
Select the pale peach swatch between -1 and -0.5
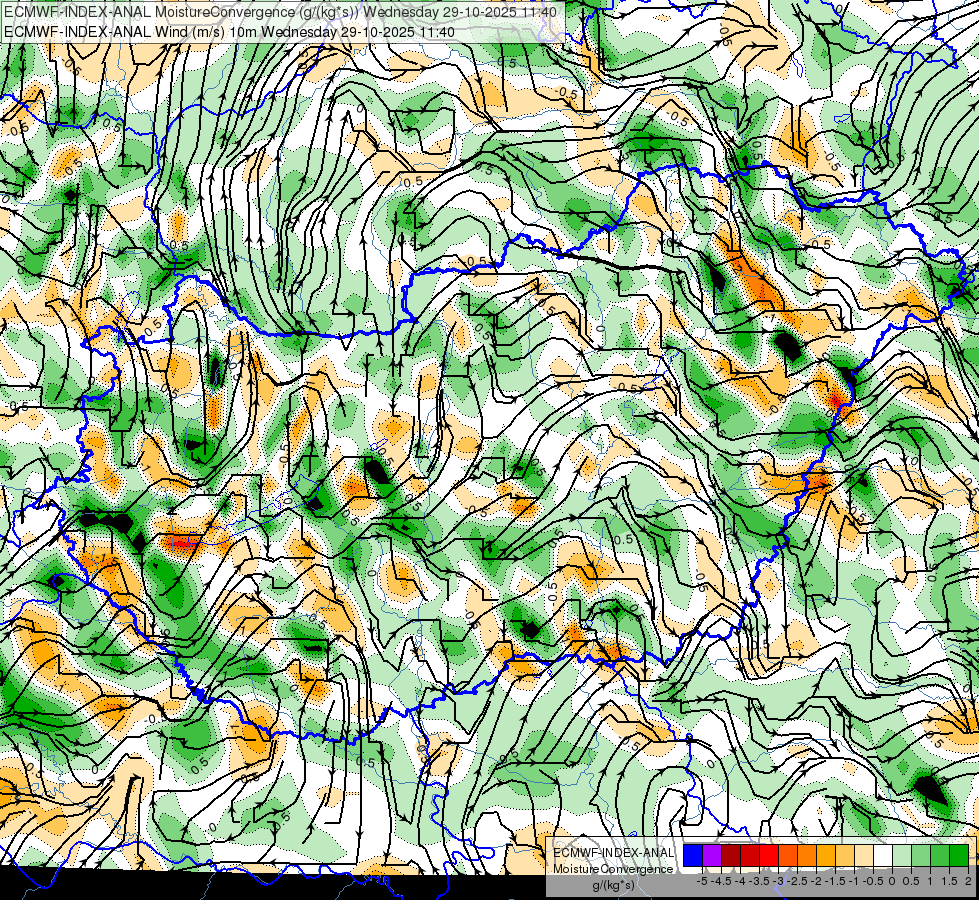(864, 855)
